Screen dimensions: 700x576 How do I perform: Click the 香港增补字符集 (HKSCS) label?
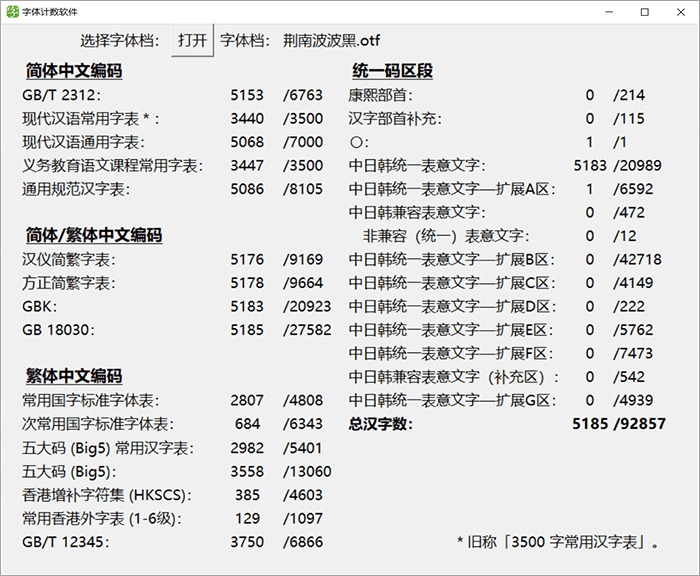point(107,495)
